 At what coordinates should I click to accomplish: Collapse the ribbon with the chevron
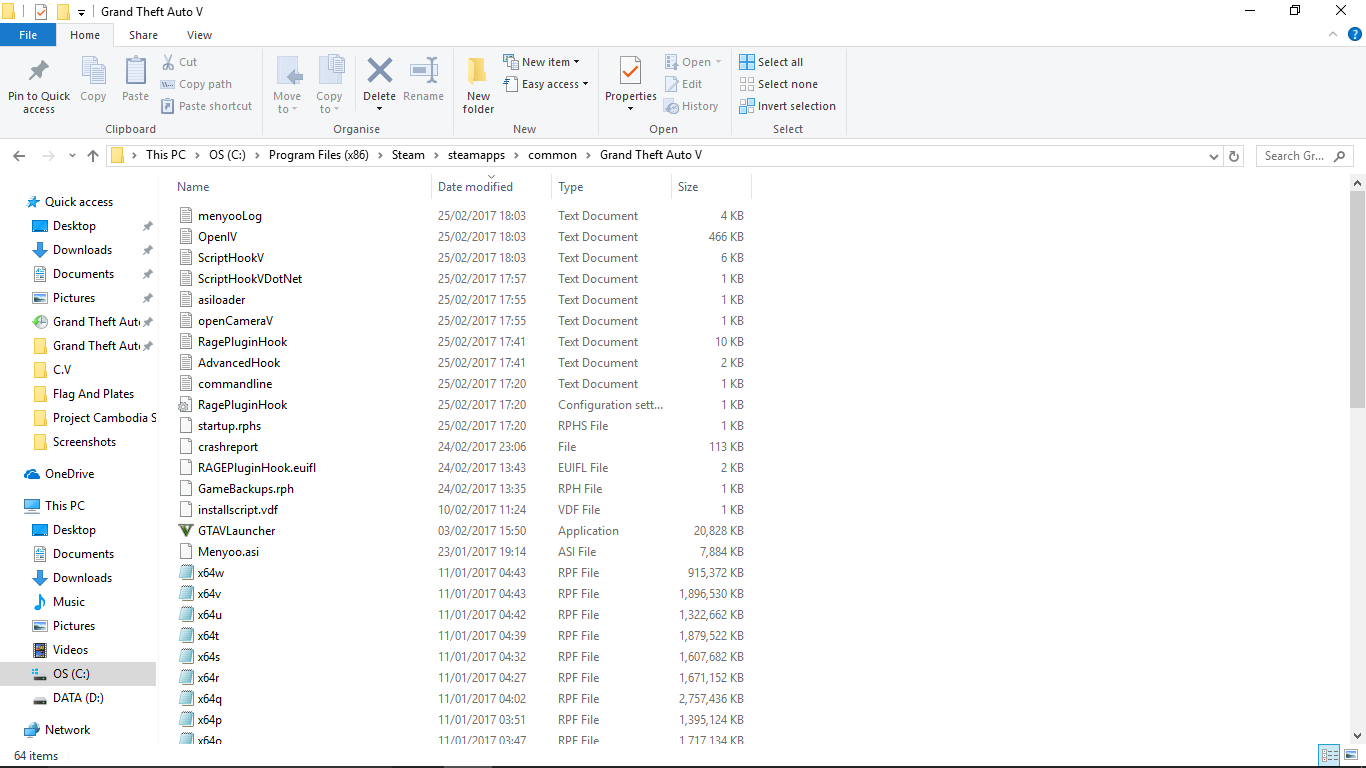pyautogui.click(x=1333, y=34)
